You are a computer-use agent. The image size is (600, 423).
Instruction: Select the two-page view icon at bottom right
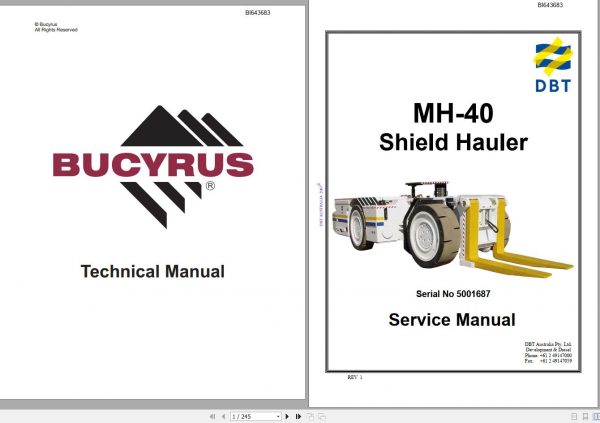(x=596, y=416)
